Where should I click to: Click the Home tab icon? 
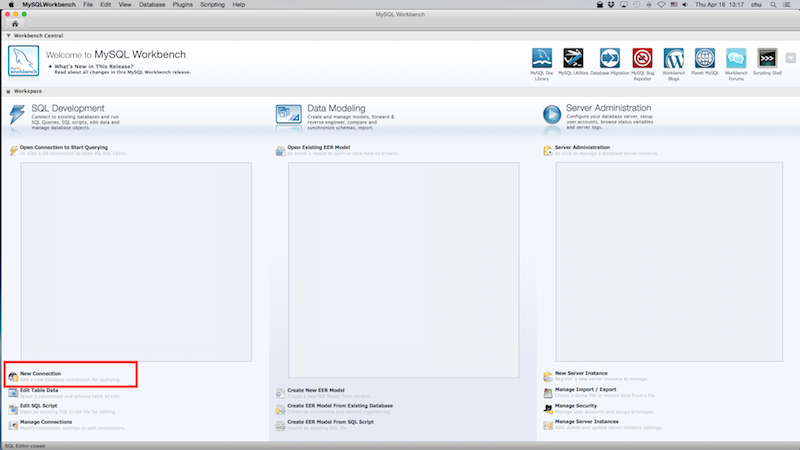coord(15,24)
